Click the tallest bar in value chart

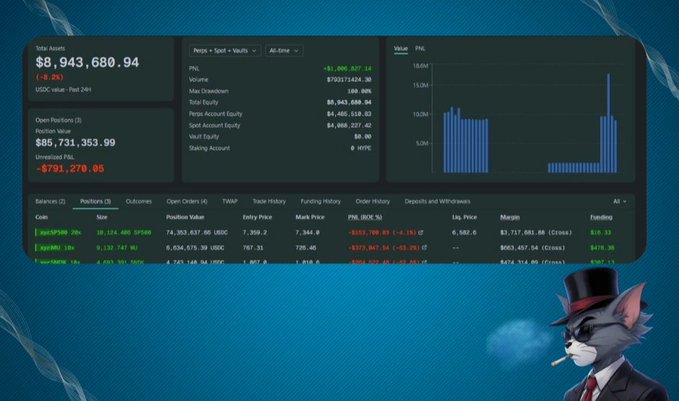point(608,123)
